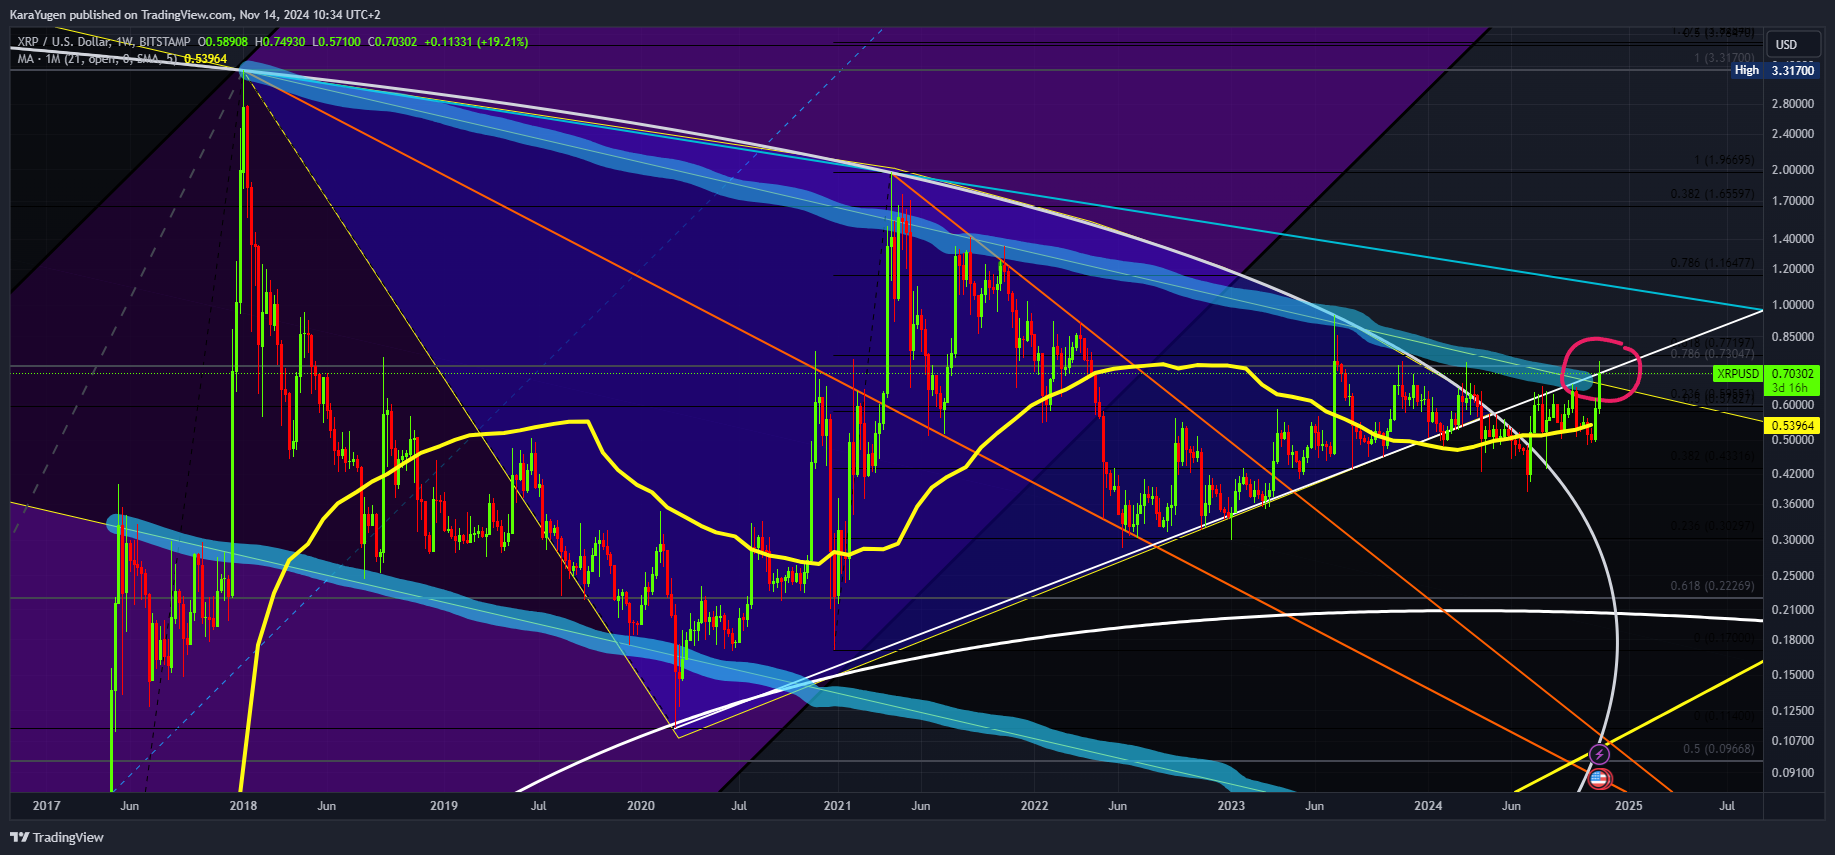
Task: Click the 0.85000 price scale label
Action: (x=1792, y=336)
